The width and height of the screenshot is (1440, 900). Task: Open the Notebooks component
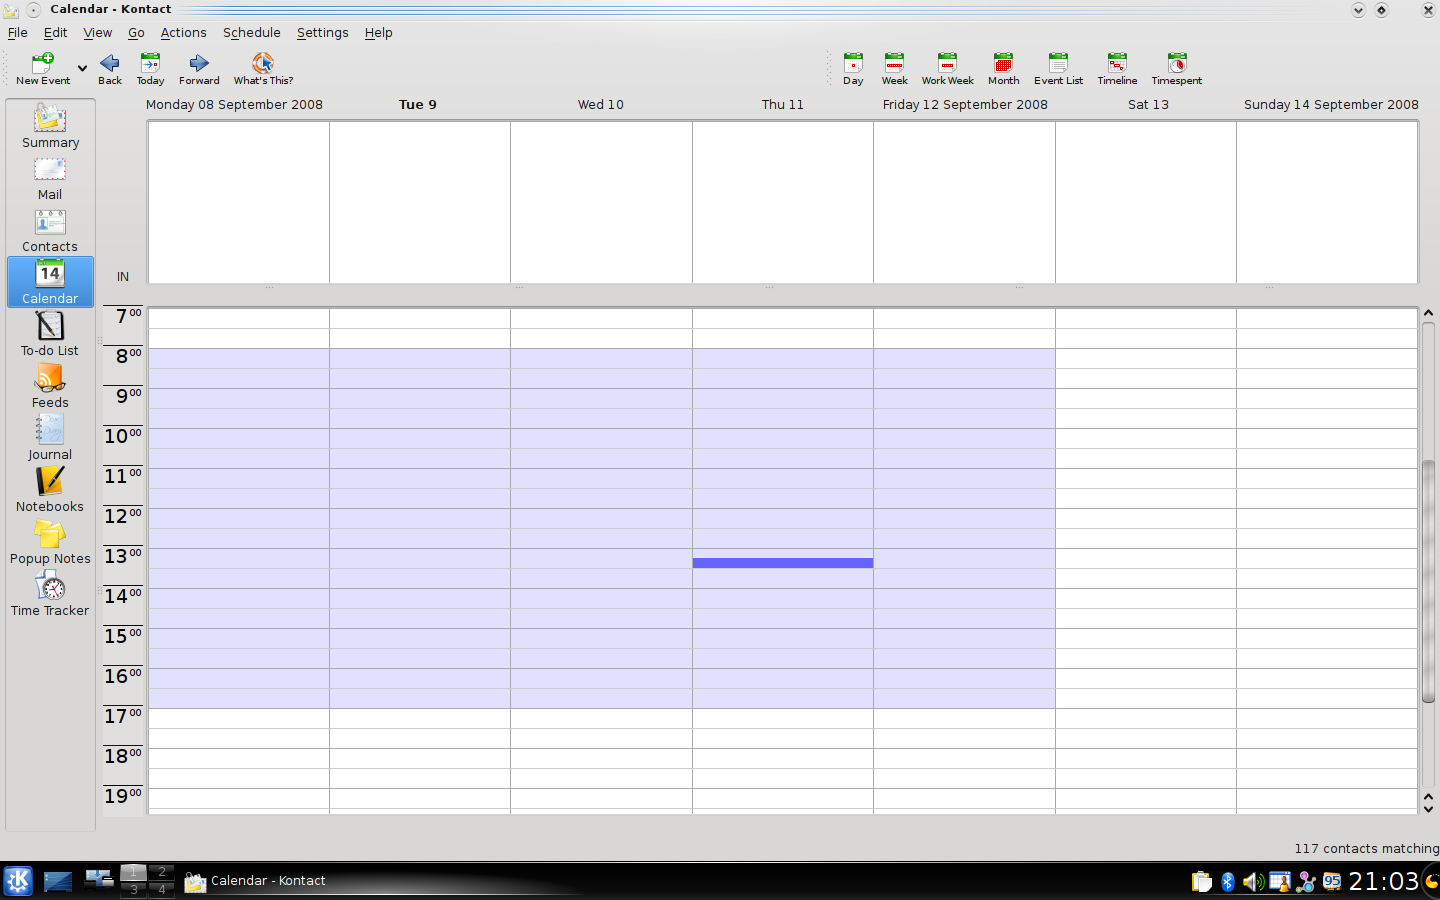[50, 490]
